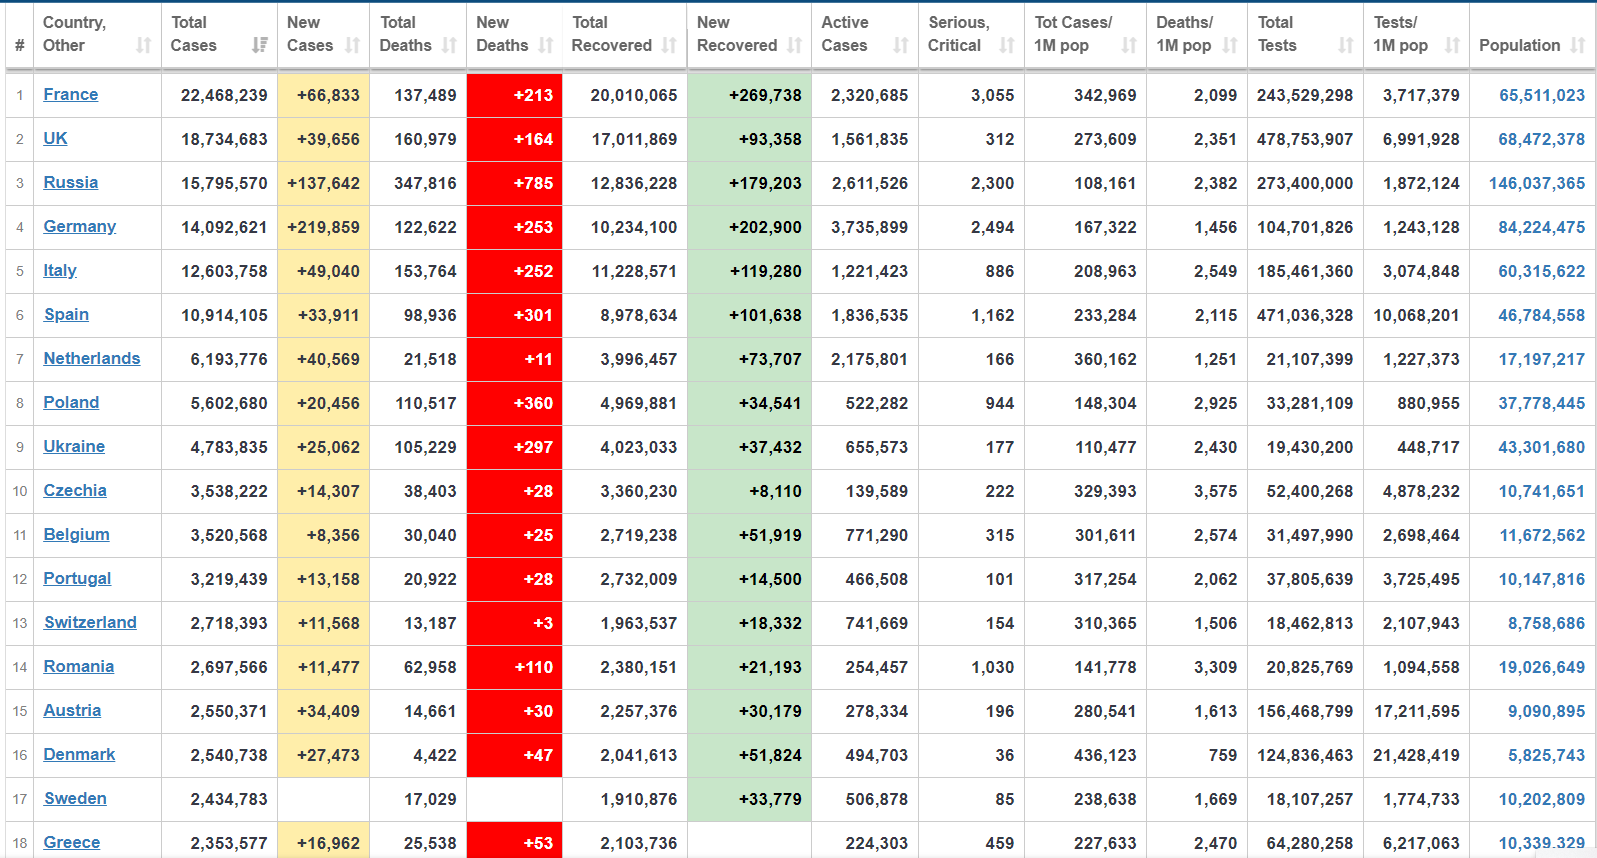The width and height of the screenshot is (1597, 858).
Task: Select Denmark tests per million cell 21,428,419
Action: [1416, 755]
